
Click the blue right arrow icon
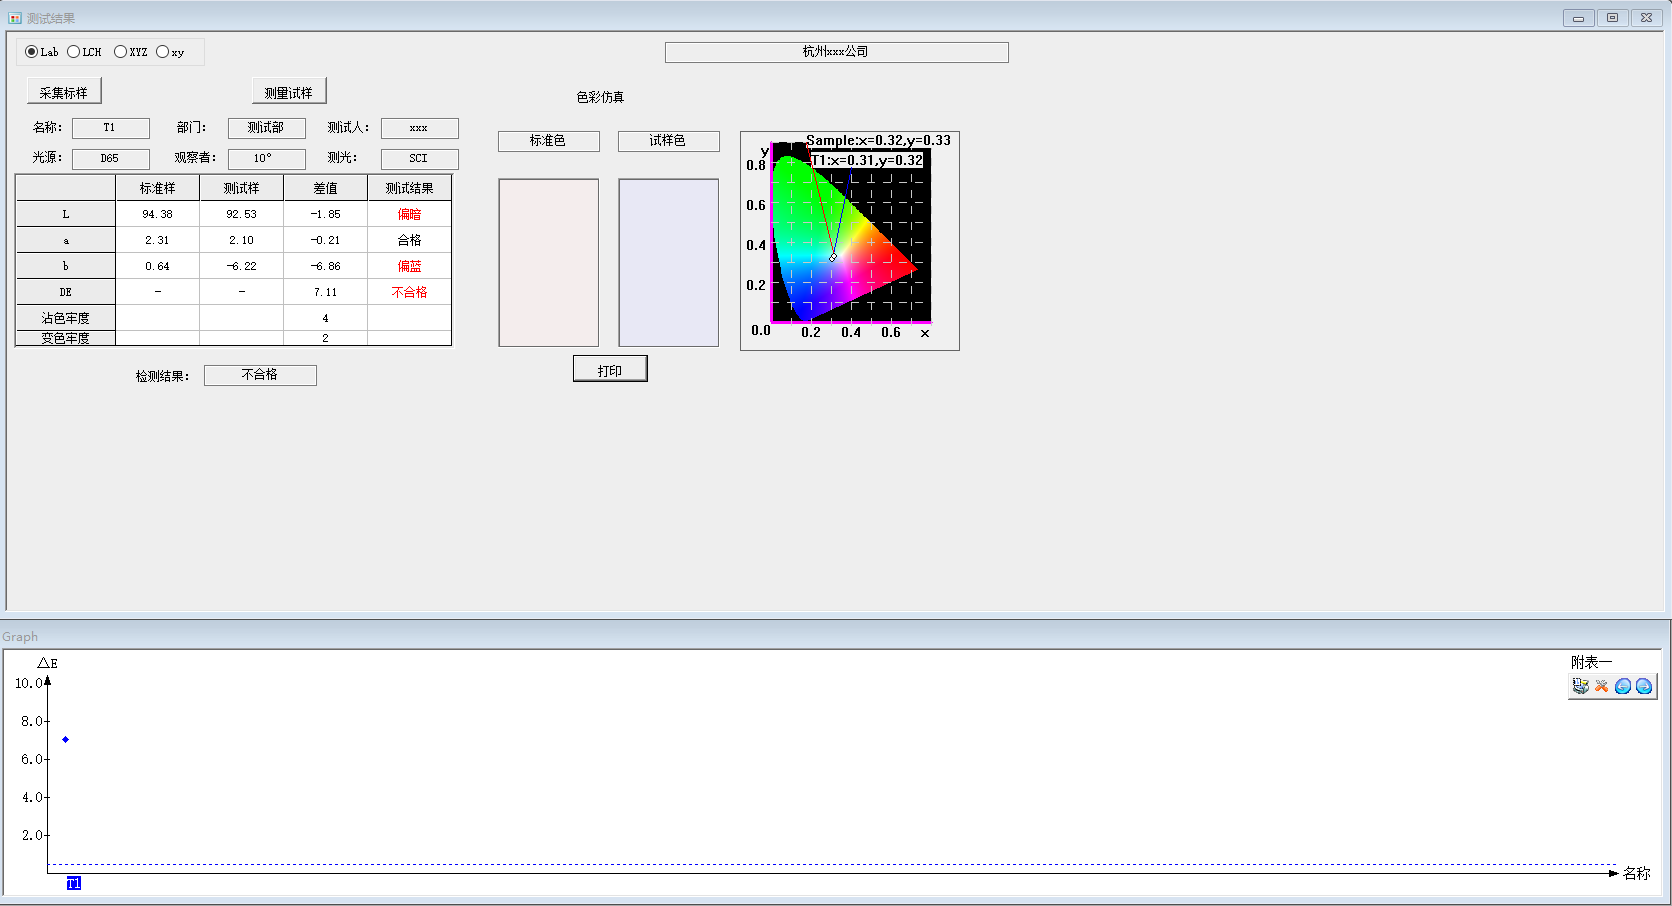(x=1644, y=686)
